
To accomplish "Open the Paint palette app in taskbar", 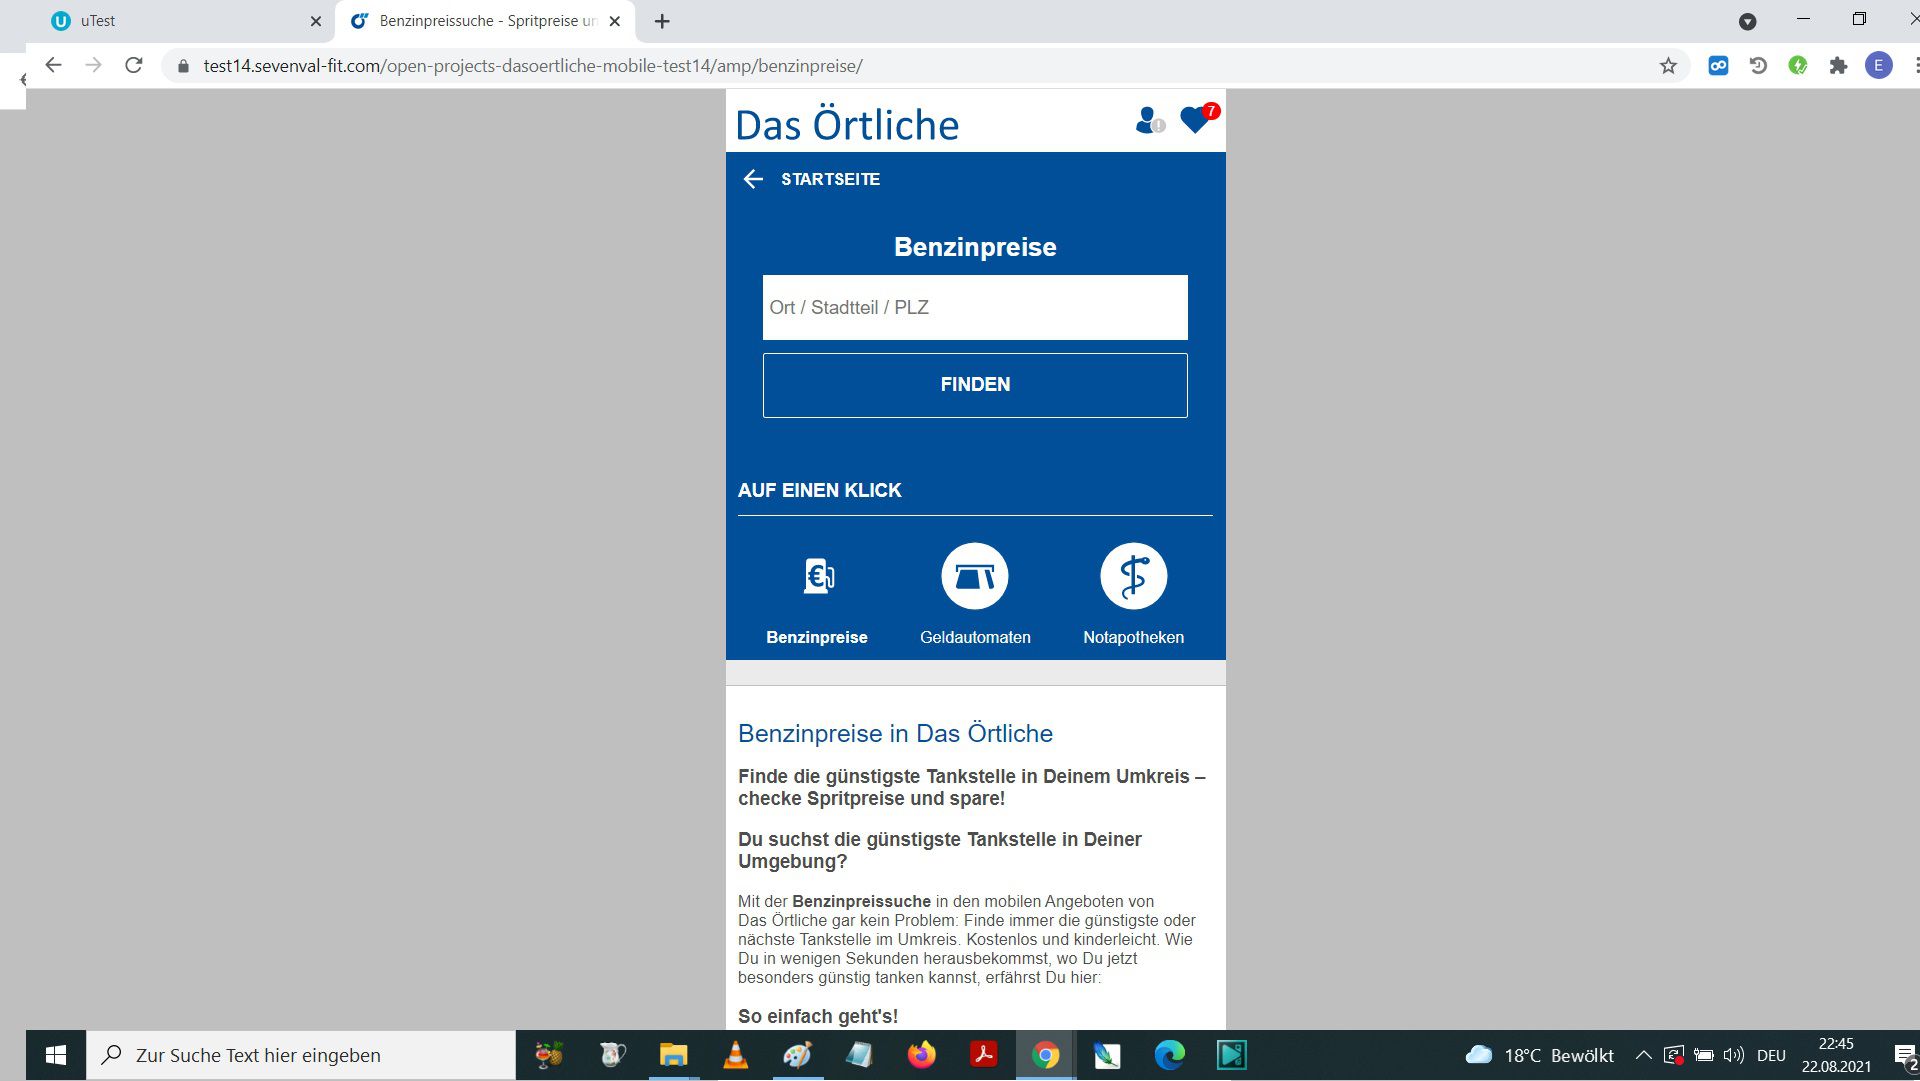I will coord(797,1055).
